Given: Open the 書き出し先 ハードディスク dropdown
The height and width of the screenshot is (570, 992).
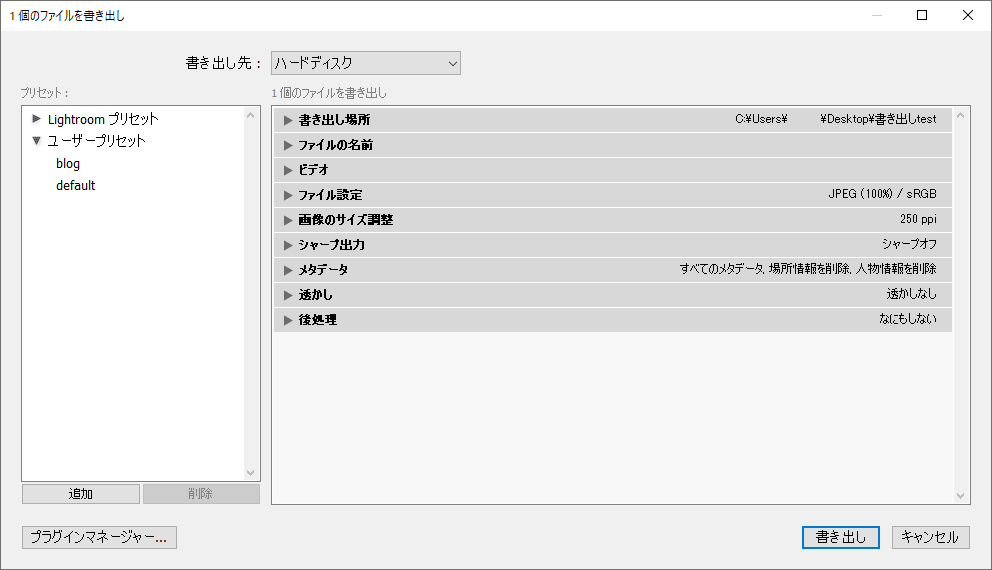Looking at the screenshot, I should 366,63.
